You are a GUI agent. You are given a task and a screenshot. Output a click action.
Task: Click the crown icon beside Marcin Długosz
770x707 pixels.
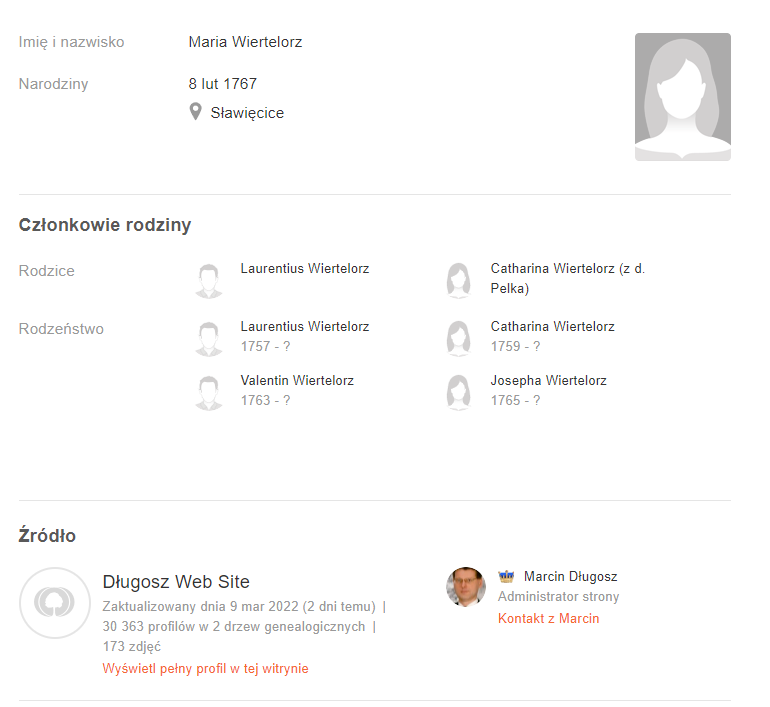coord(506,577)
